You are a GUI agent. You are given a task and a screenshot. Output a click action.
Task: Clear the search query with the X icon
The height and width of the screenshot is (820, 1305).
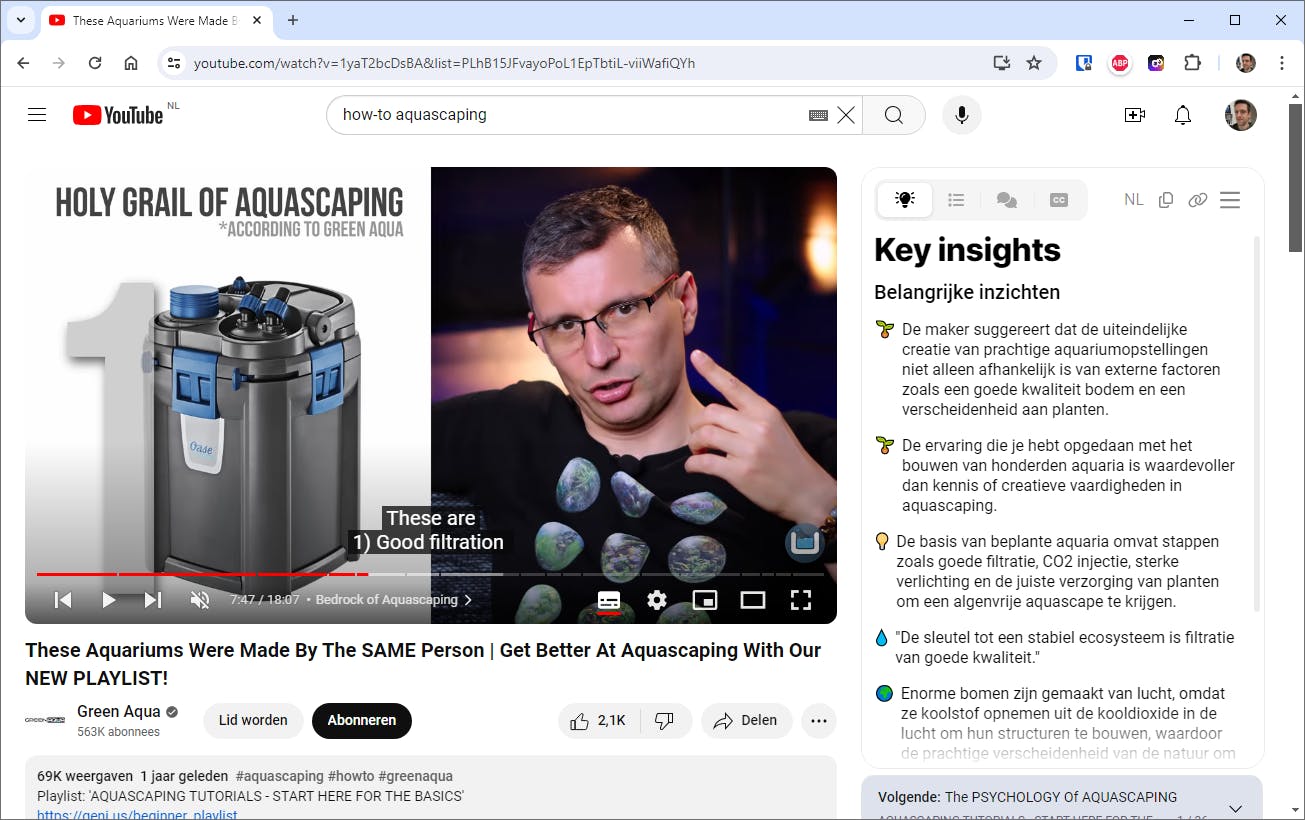(x=846, y=115)
